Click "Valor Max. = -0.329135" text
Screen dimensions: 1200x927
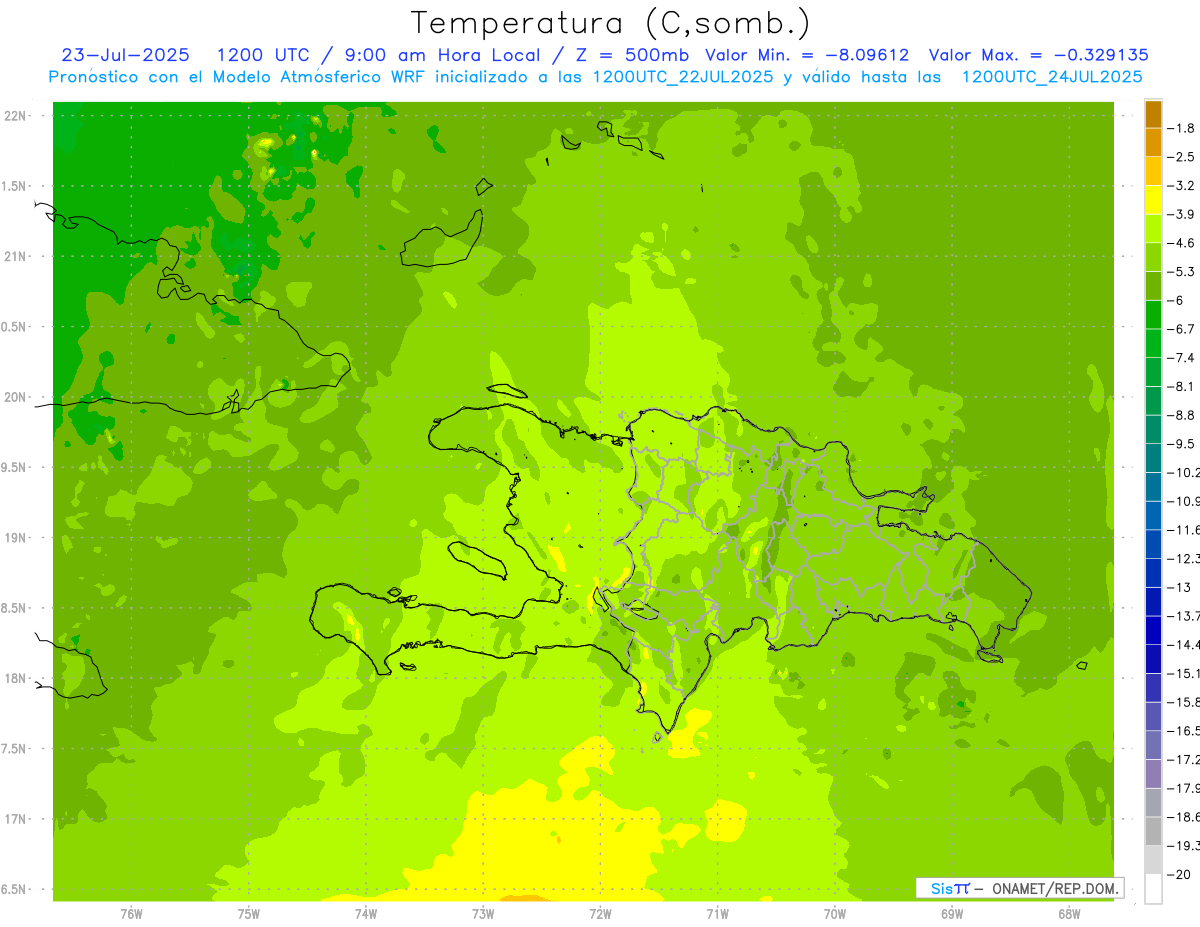[x=1038, y=55]
